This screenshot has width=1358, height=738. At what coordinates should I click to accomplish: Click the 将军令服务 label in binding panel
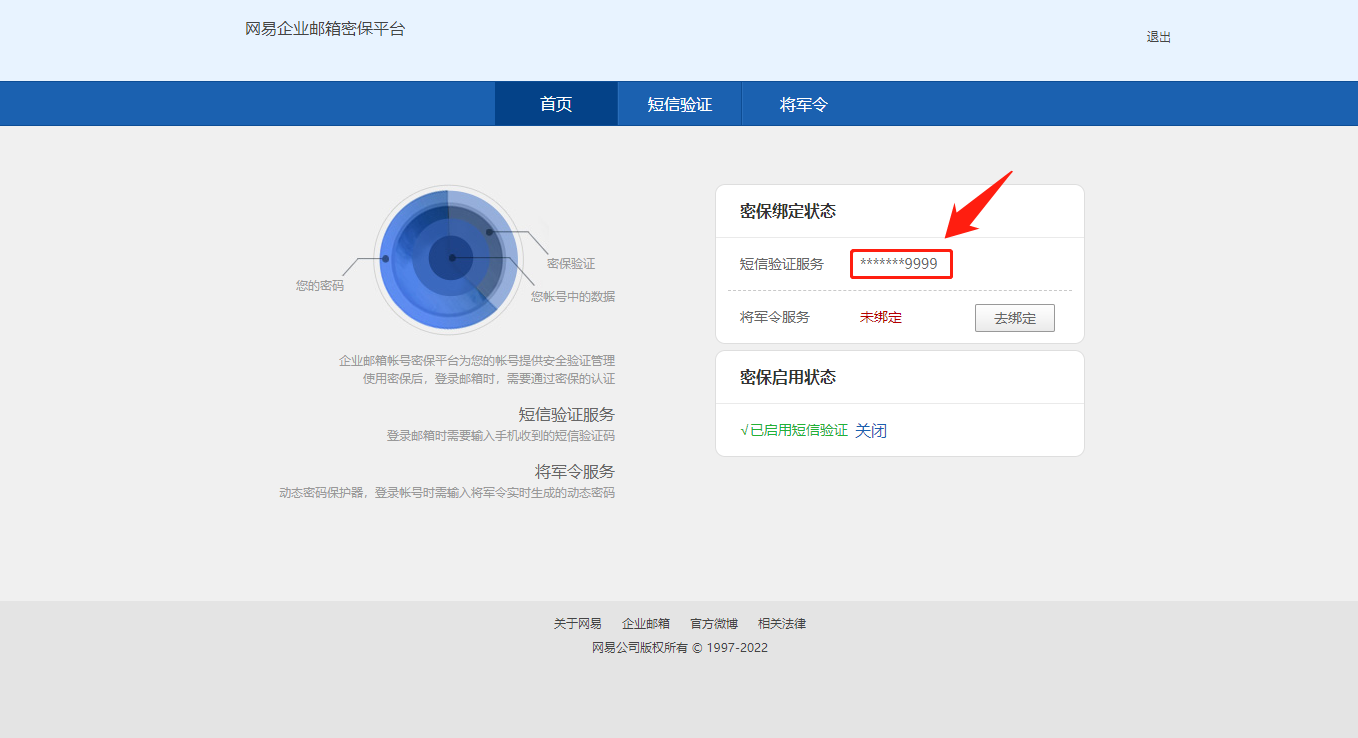point(775,317)
